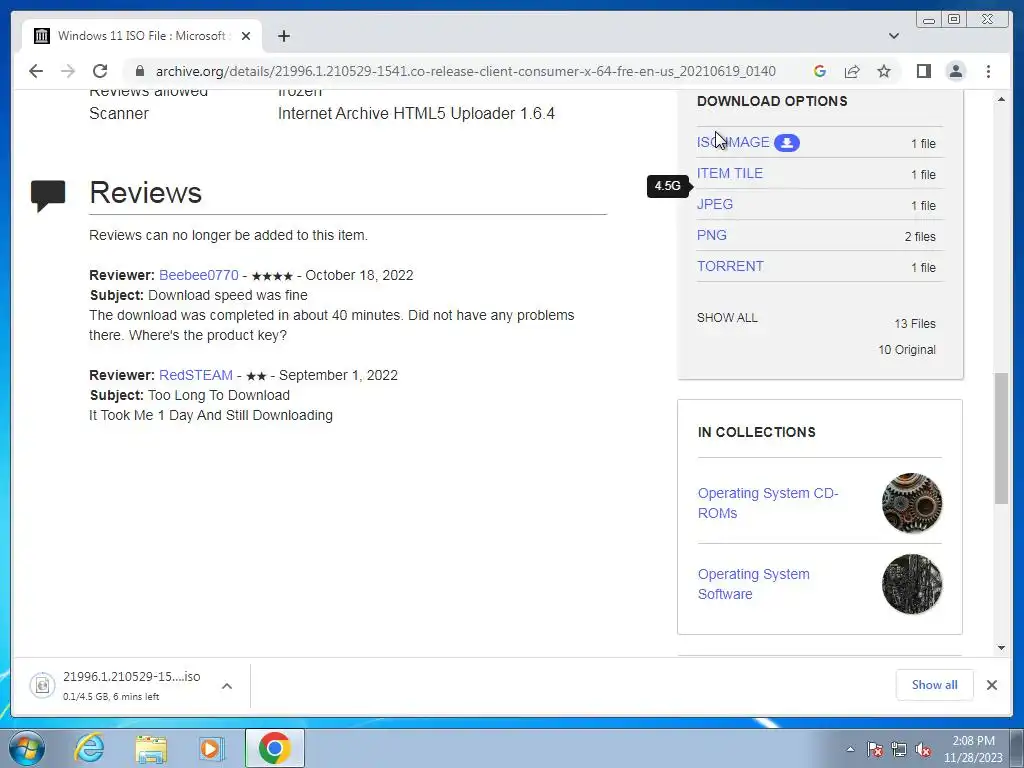Viewport: 1024px width, 768px height.
Task: Click the gears thumbnail for CD-ROMs collection
Action: (912, 503)
